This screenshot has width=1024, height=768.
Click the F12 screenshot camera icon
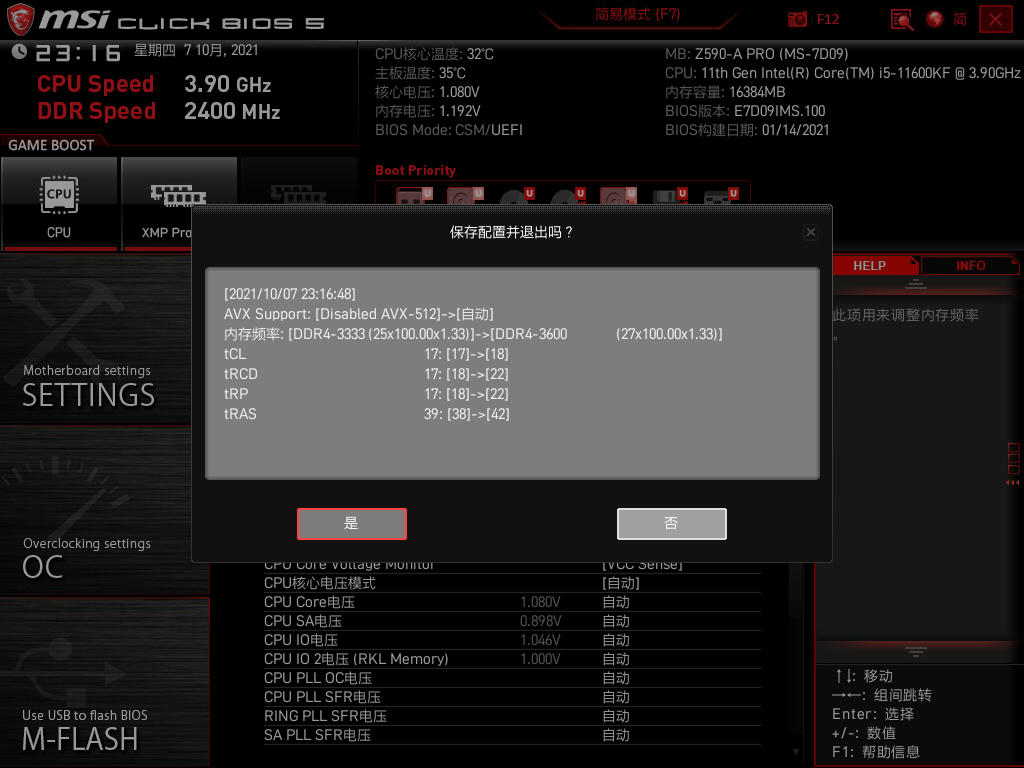(798, 19)
